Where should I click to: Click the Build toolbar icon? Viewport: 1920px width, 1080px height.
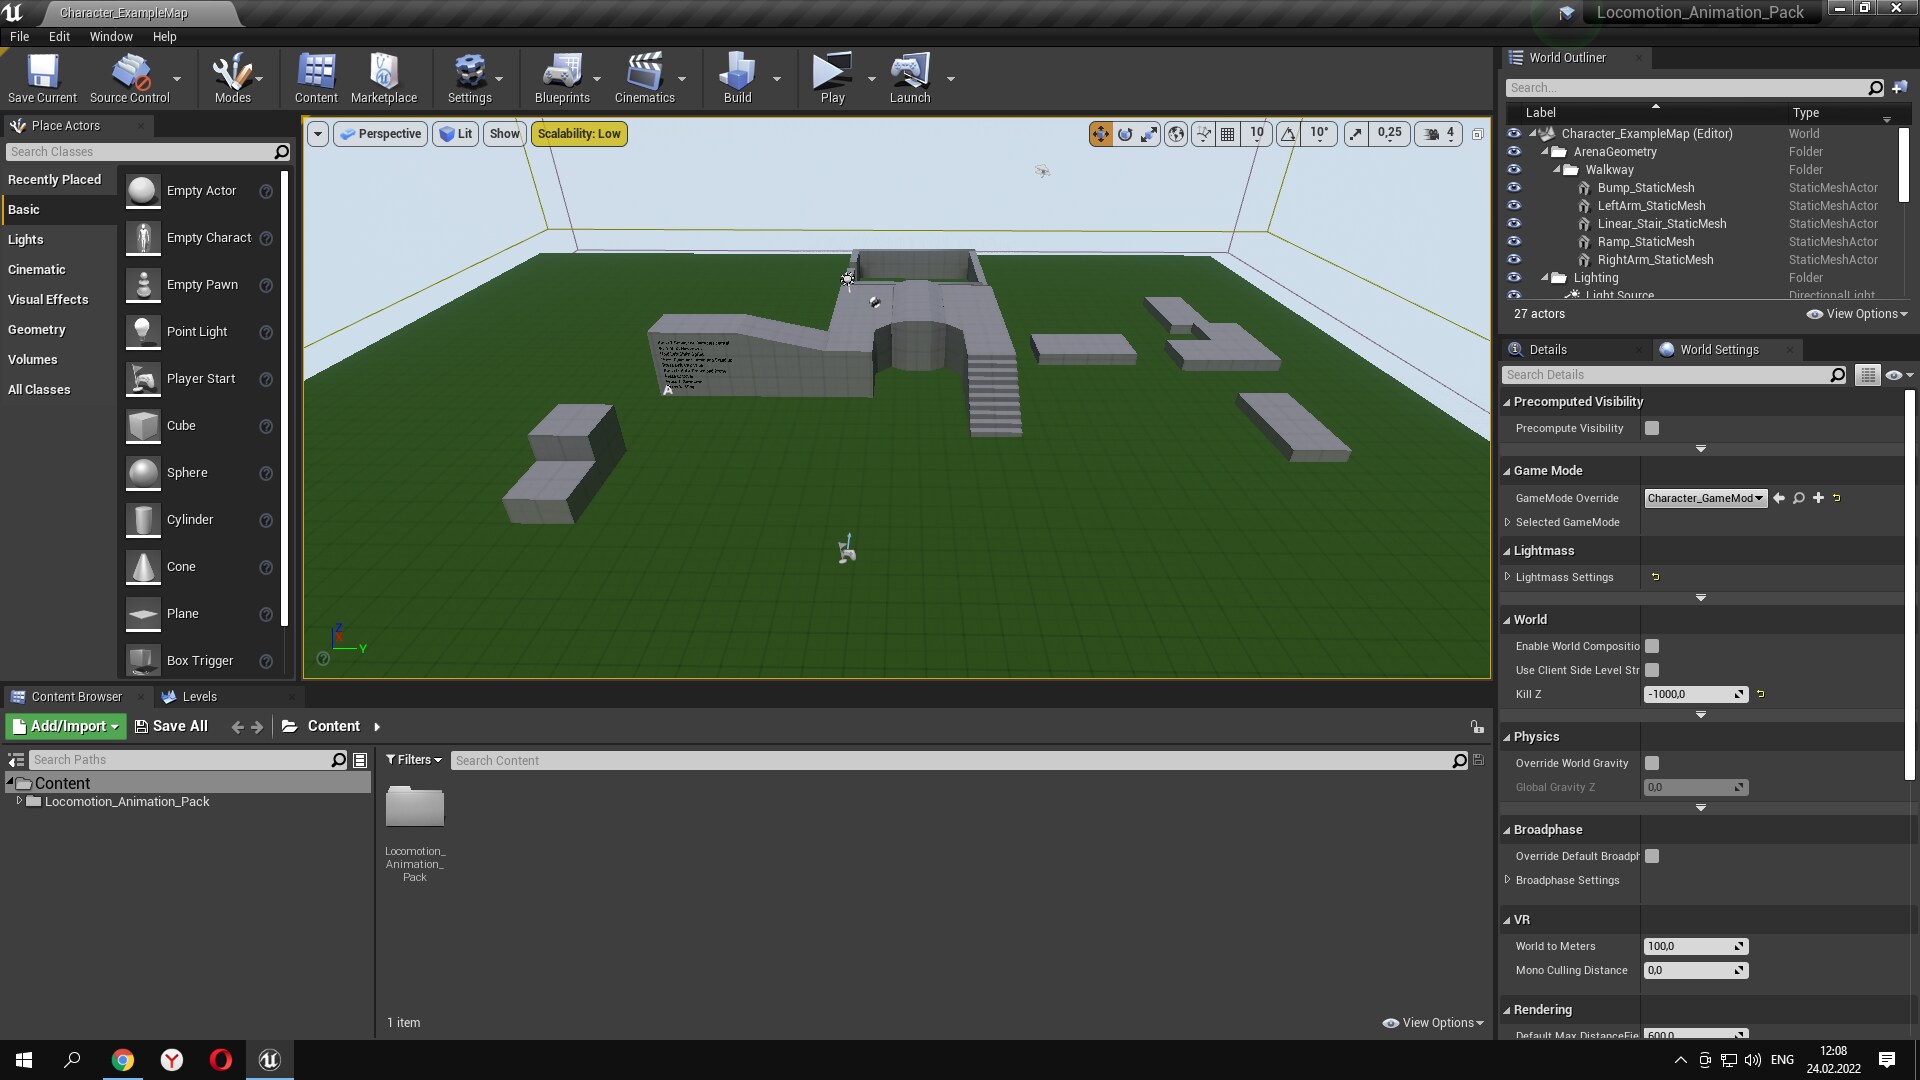pyautogui.click(x=737, y=78)
